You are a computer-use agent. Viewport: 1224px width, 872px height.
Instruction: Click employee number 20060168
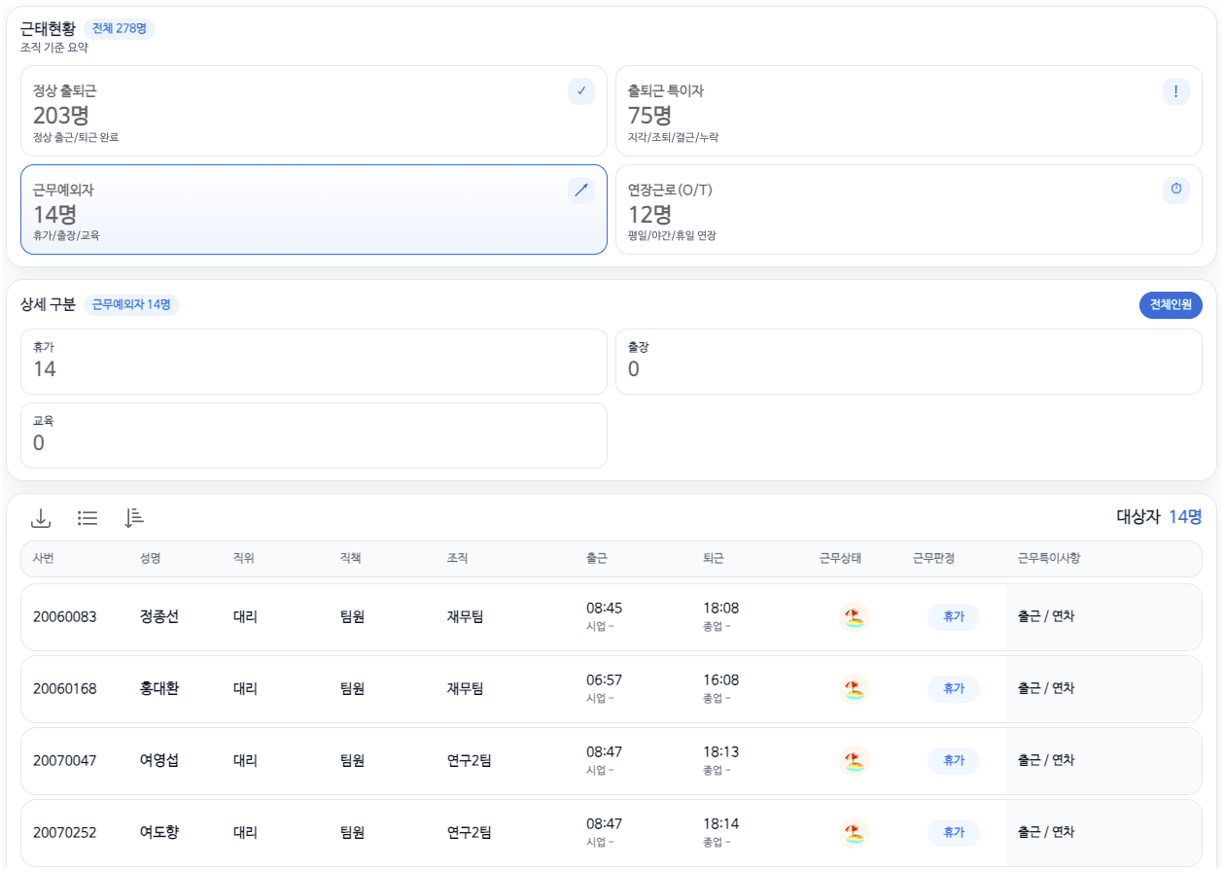[65, 689]
